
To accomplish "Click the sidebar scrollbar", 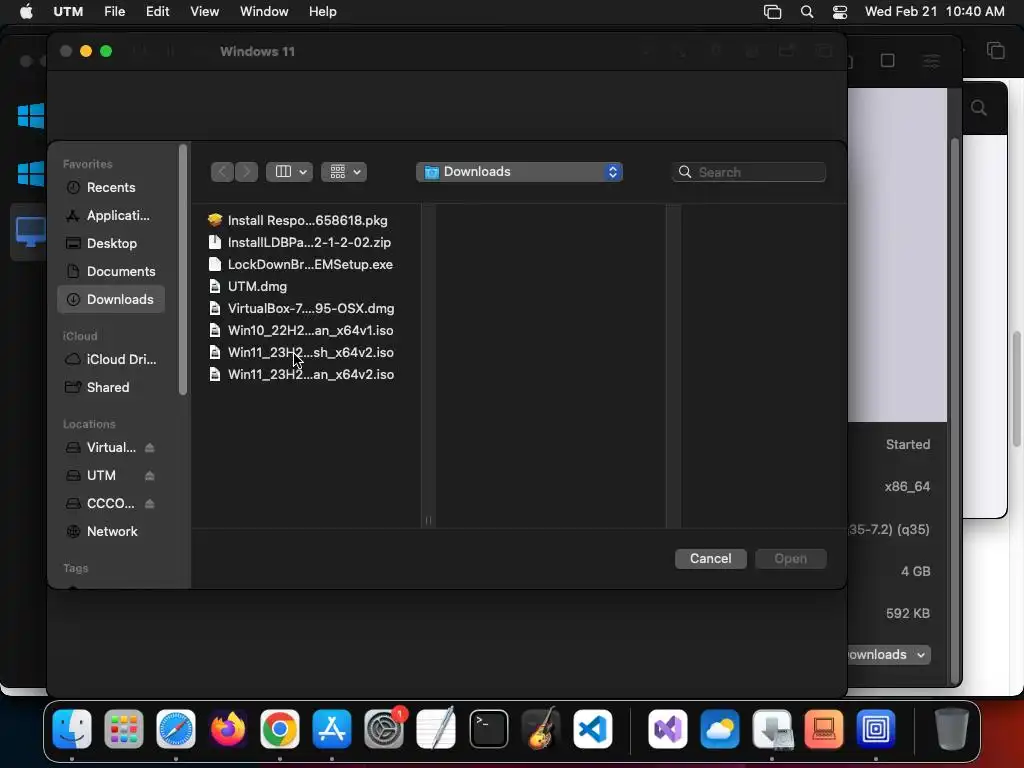I will (x=183, y=270).
